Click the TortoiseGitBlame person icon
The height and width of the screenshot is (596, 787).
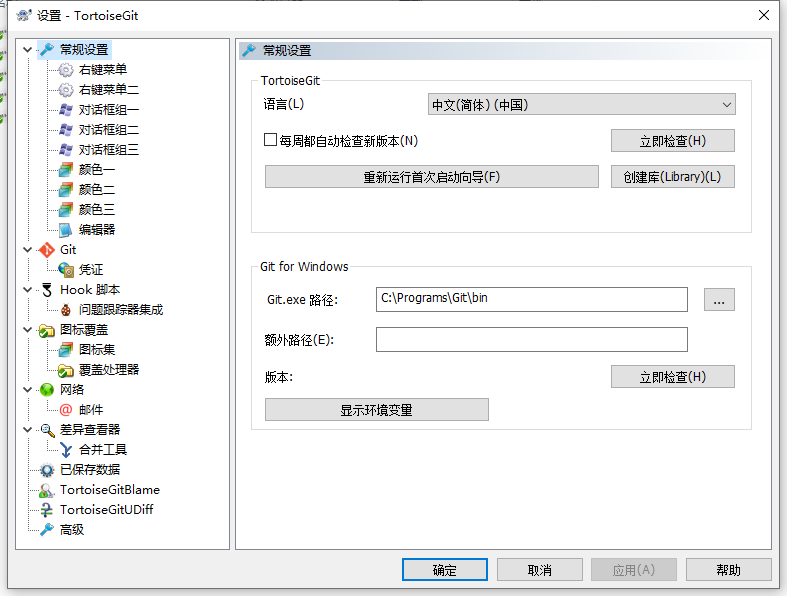pyautogui.click(x=47, y=490)
